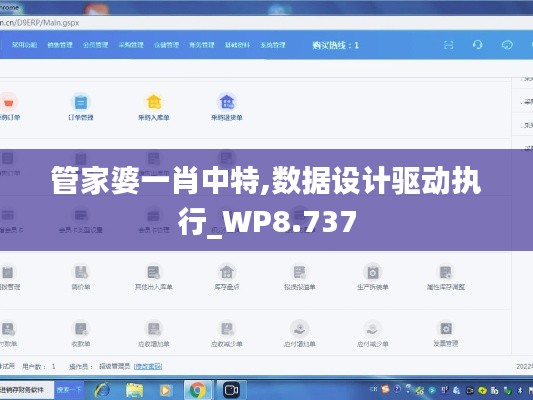
Task: Click the 搜索一下 taskbar button
Action: [x=69, y=389]
